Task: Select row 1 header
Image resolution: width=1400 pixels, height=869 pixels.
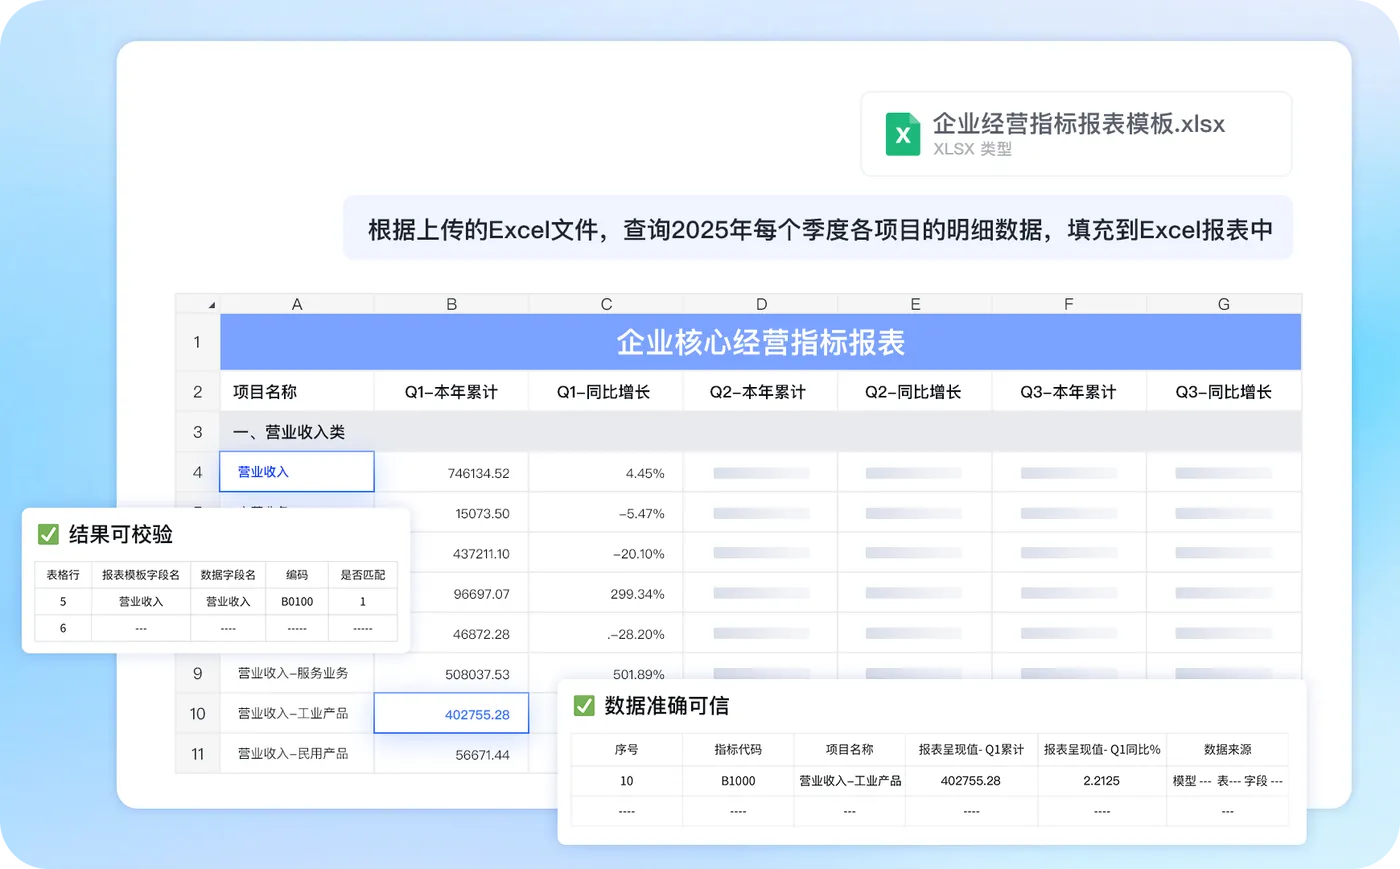Action: pyautogui.click(x=197, y=342)
